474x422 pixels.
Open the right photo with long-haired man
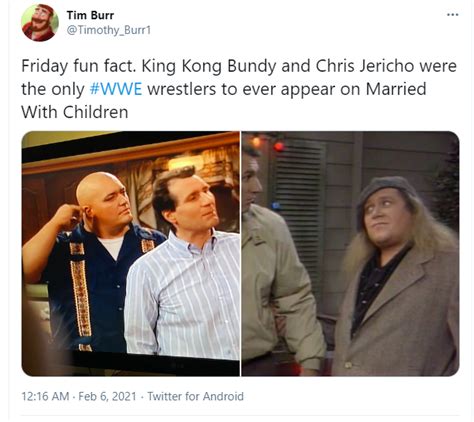(350, 254)
